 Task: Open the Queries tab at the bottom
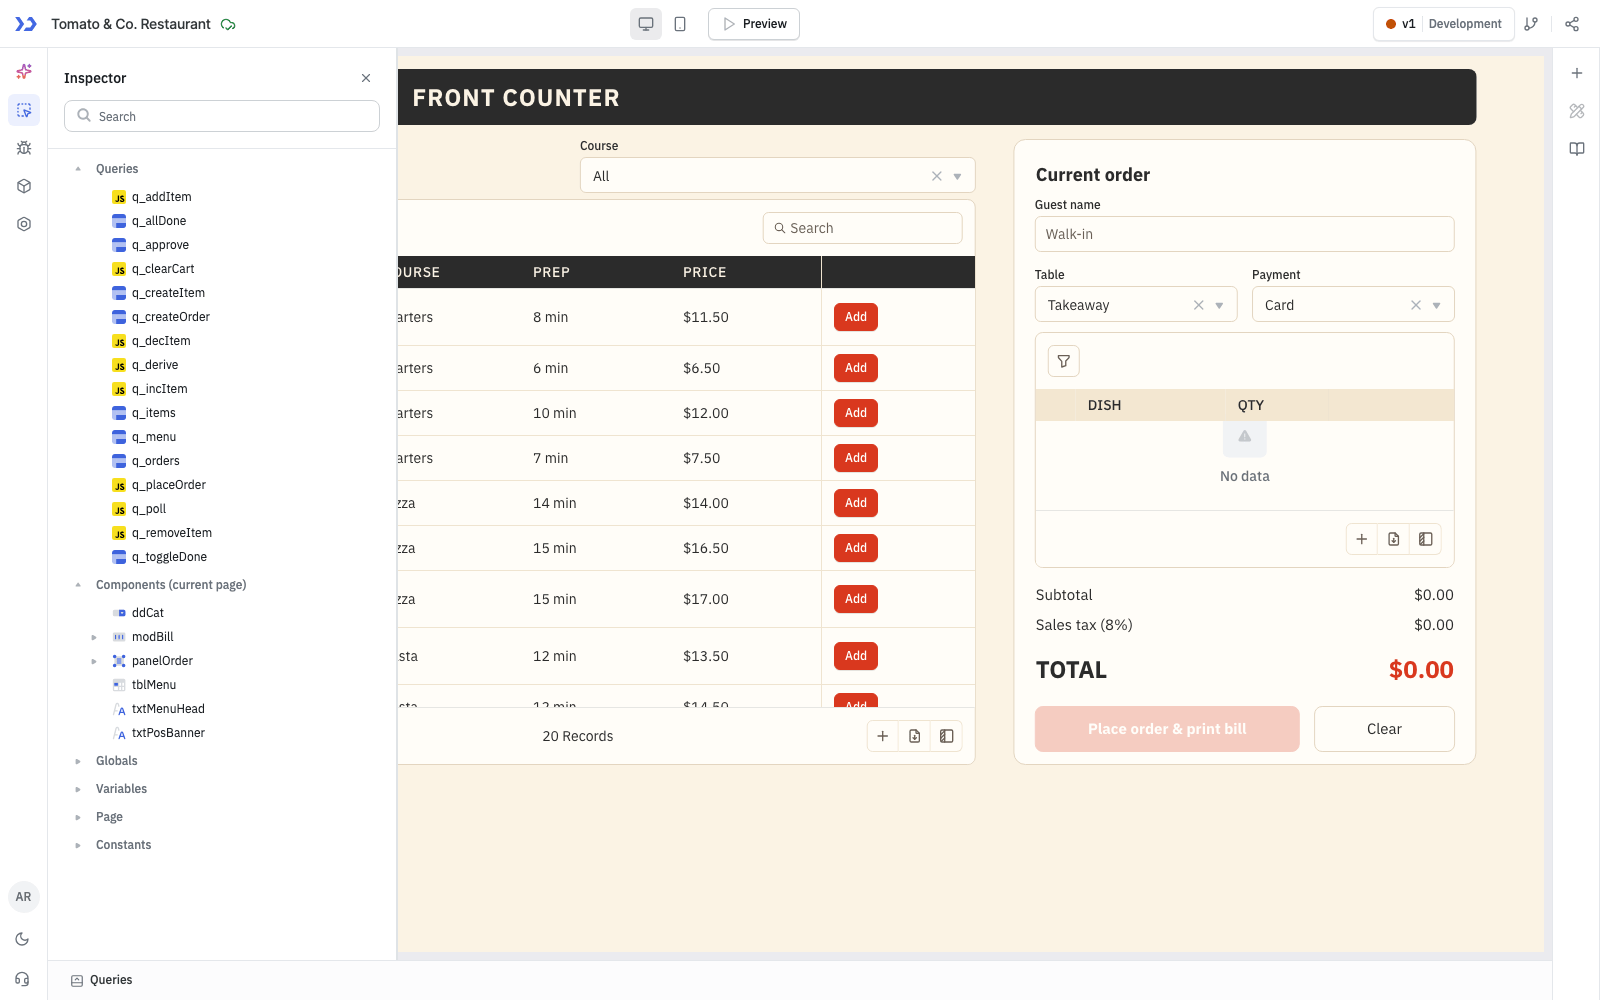click(x=101, y=980)
